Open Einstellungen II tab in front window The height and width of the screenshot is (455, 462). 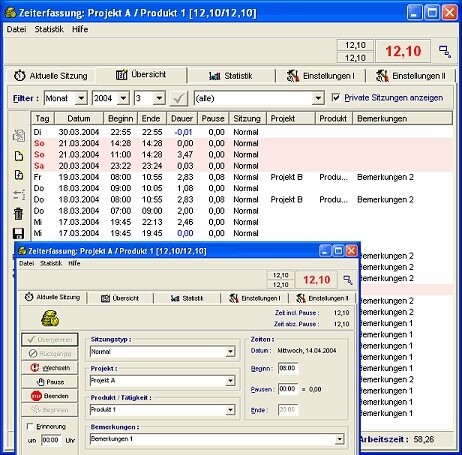(322, 298)
